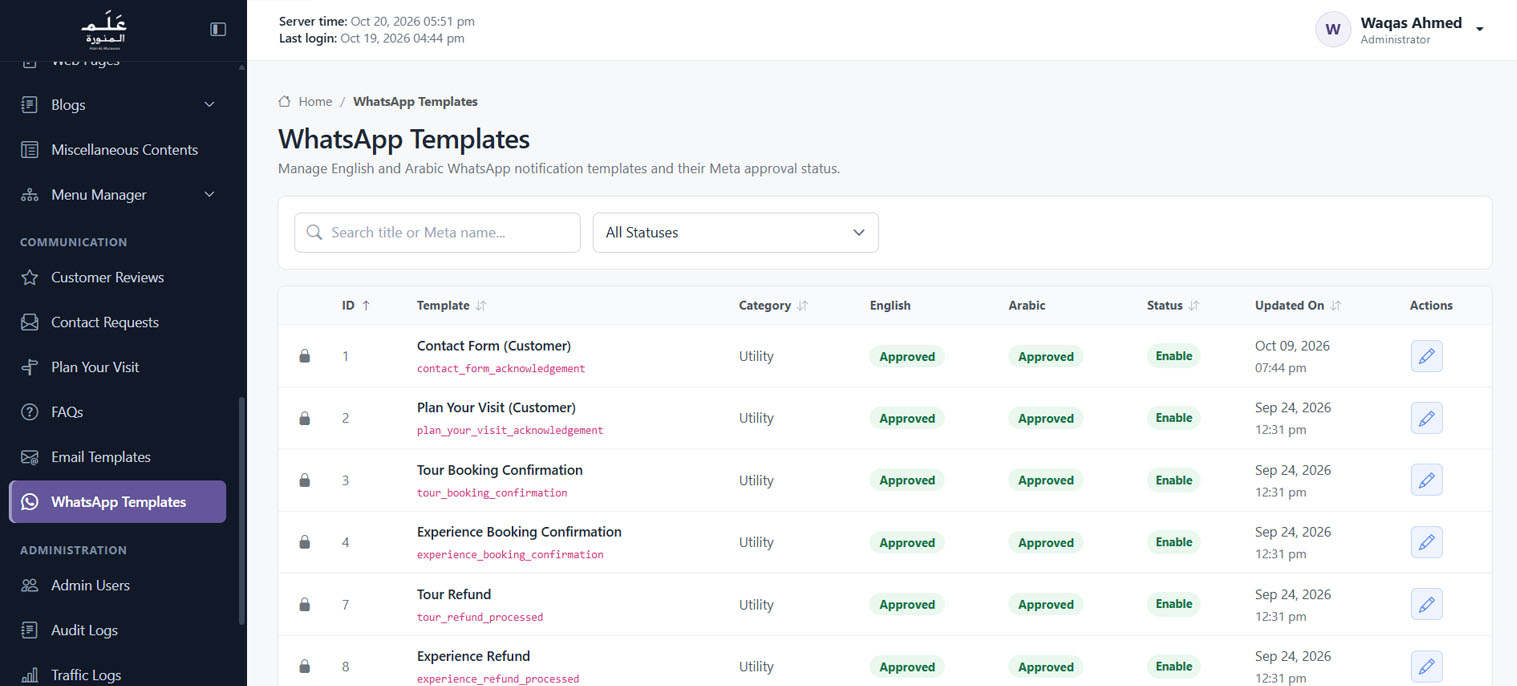Edit the Experience Booking Confirmation template

(x=1426, y=542)
